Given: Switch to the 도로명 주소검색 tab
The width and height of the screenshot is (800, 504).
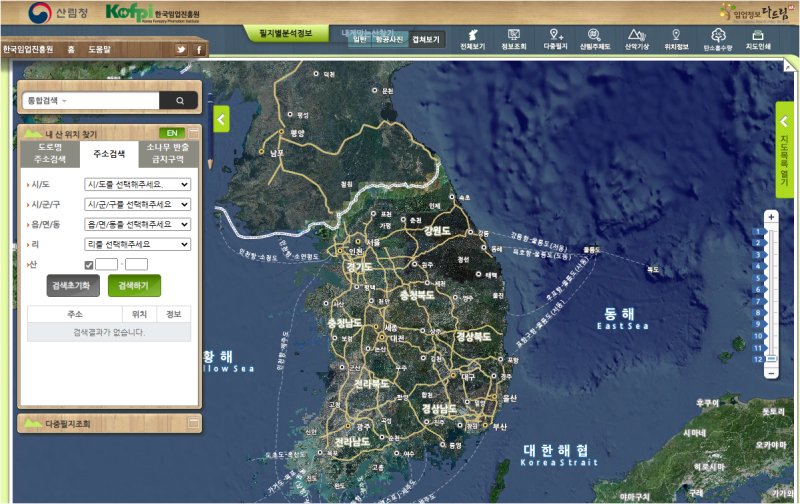Looking at the screenshot, I should [x=50, y=154].
